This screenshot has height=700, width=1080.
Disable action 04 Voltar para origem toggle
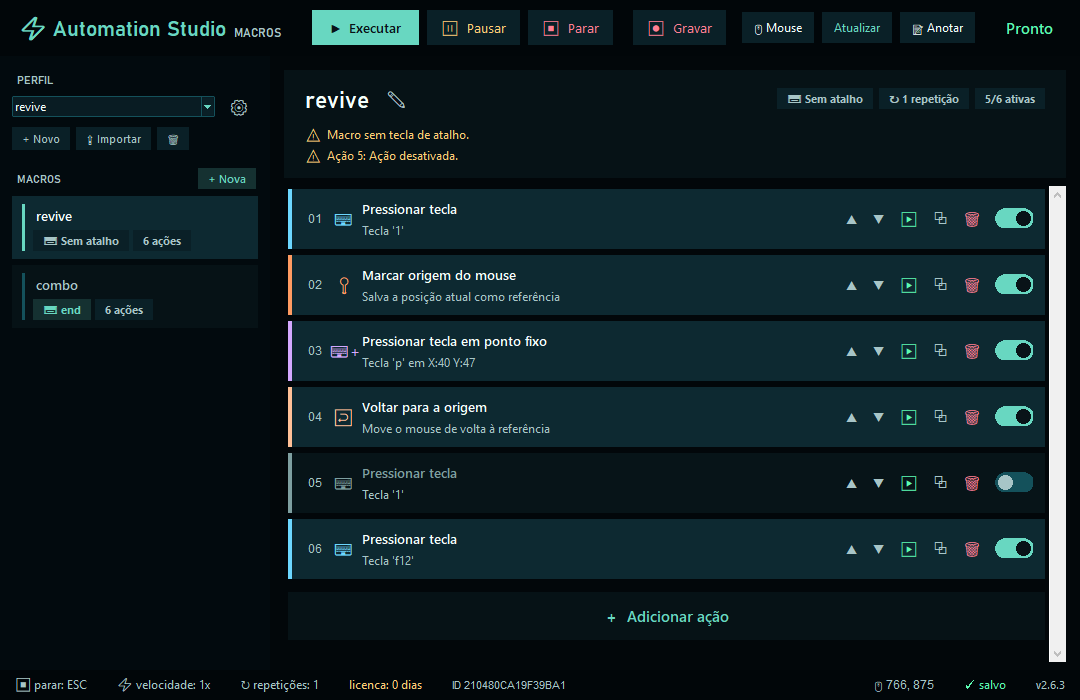(x=1014, y=417)
